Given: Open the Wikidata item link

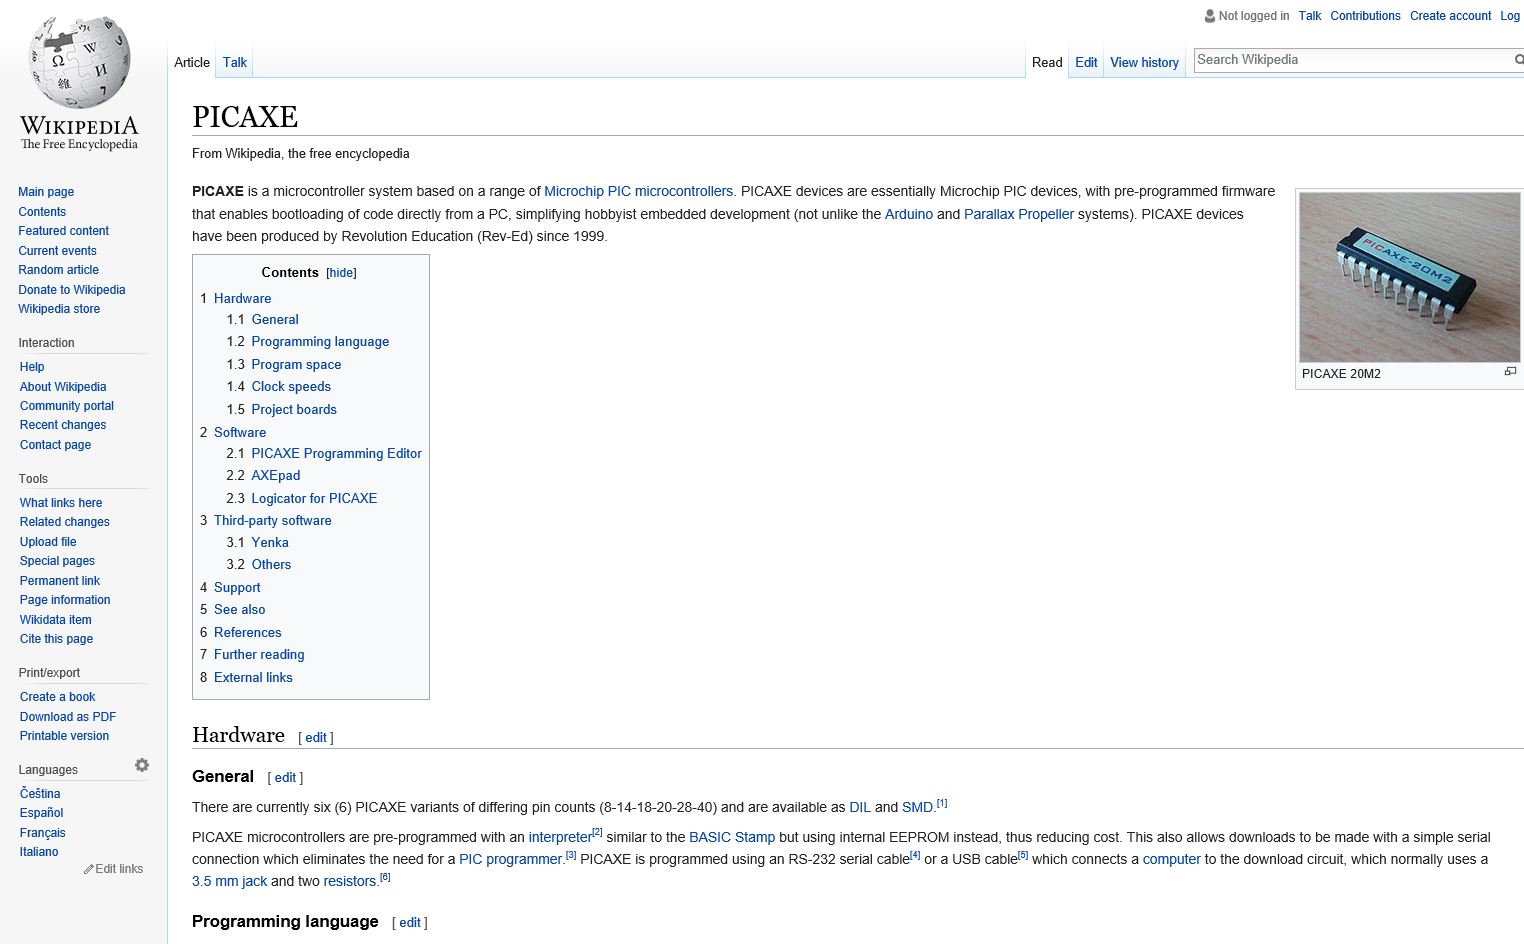Looking at the screenshot, I should (x=56, y=620).
